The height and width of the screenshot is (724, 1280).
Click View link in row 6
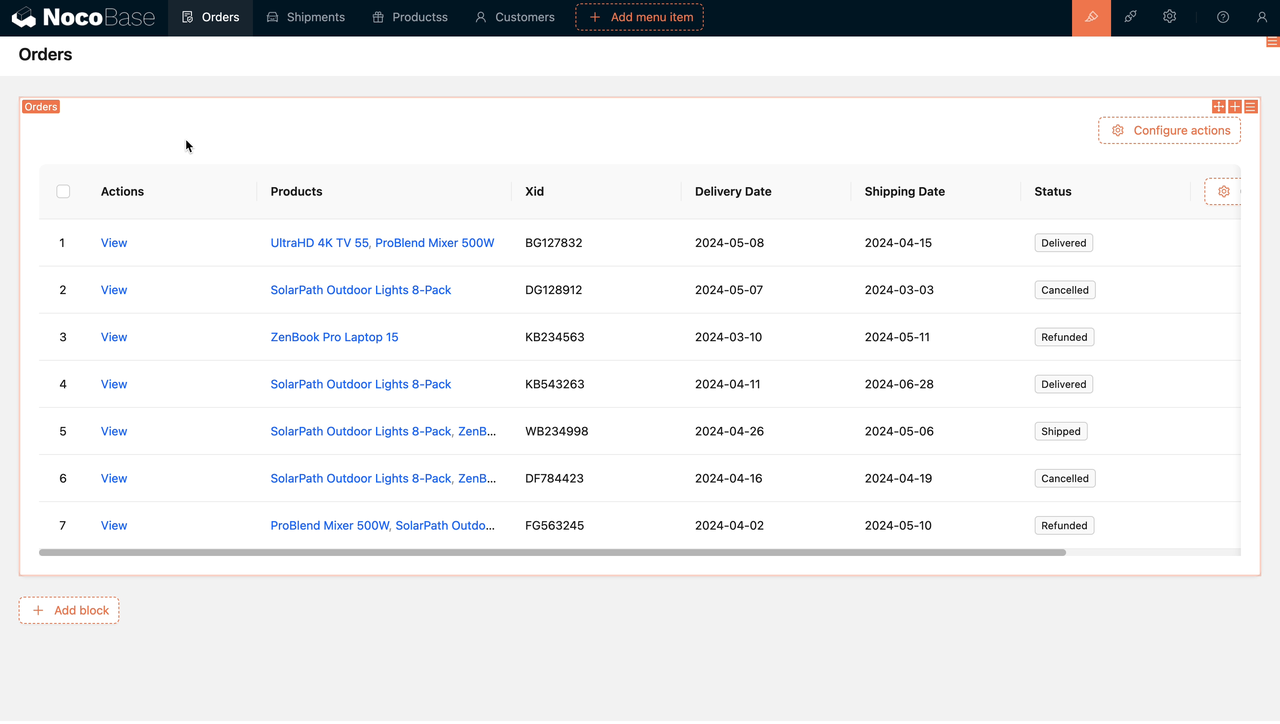114,478
